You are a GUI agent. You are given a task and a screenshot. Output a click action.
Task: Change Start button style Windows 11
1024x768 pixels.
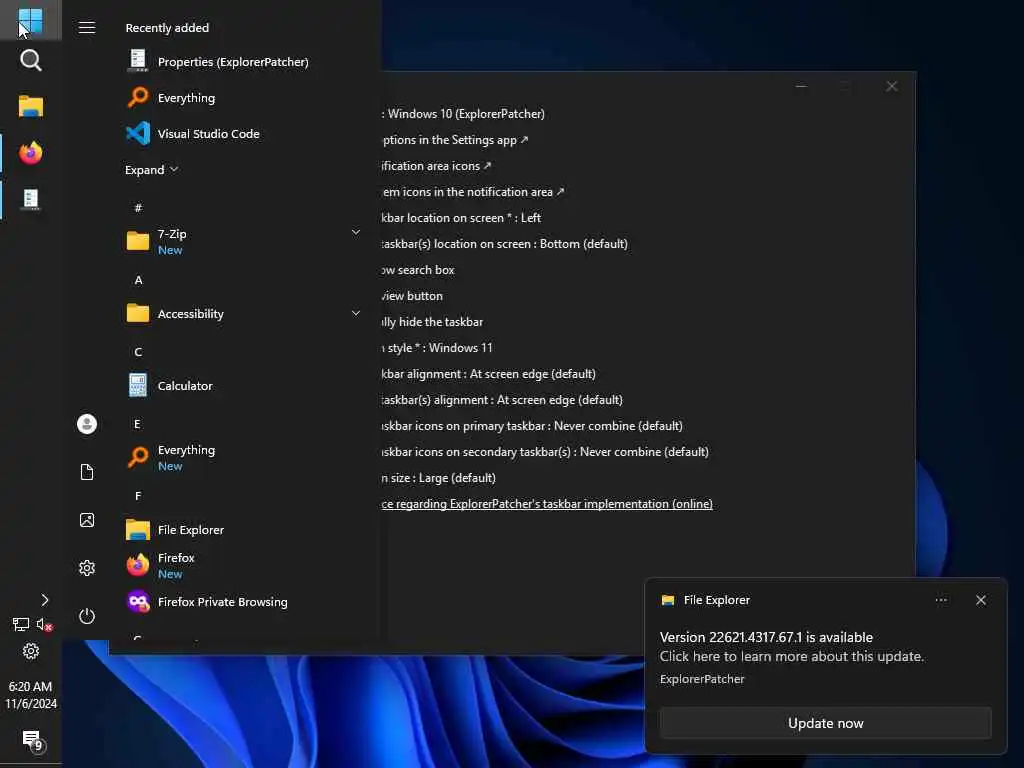pyautogui.click(x=438, y=348)
